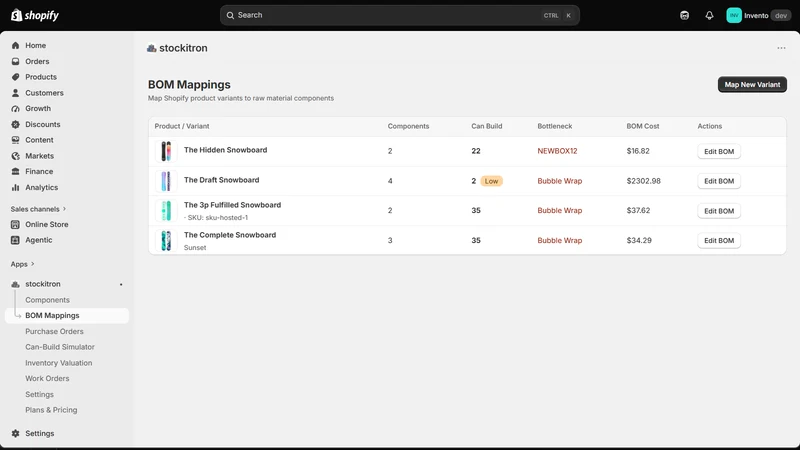Click the Growth gauge icon
The image size is (800, 450).
tap(15, 109)
